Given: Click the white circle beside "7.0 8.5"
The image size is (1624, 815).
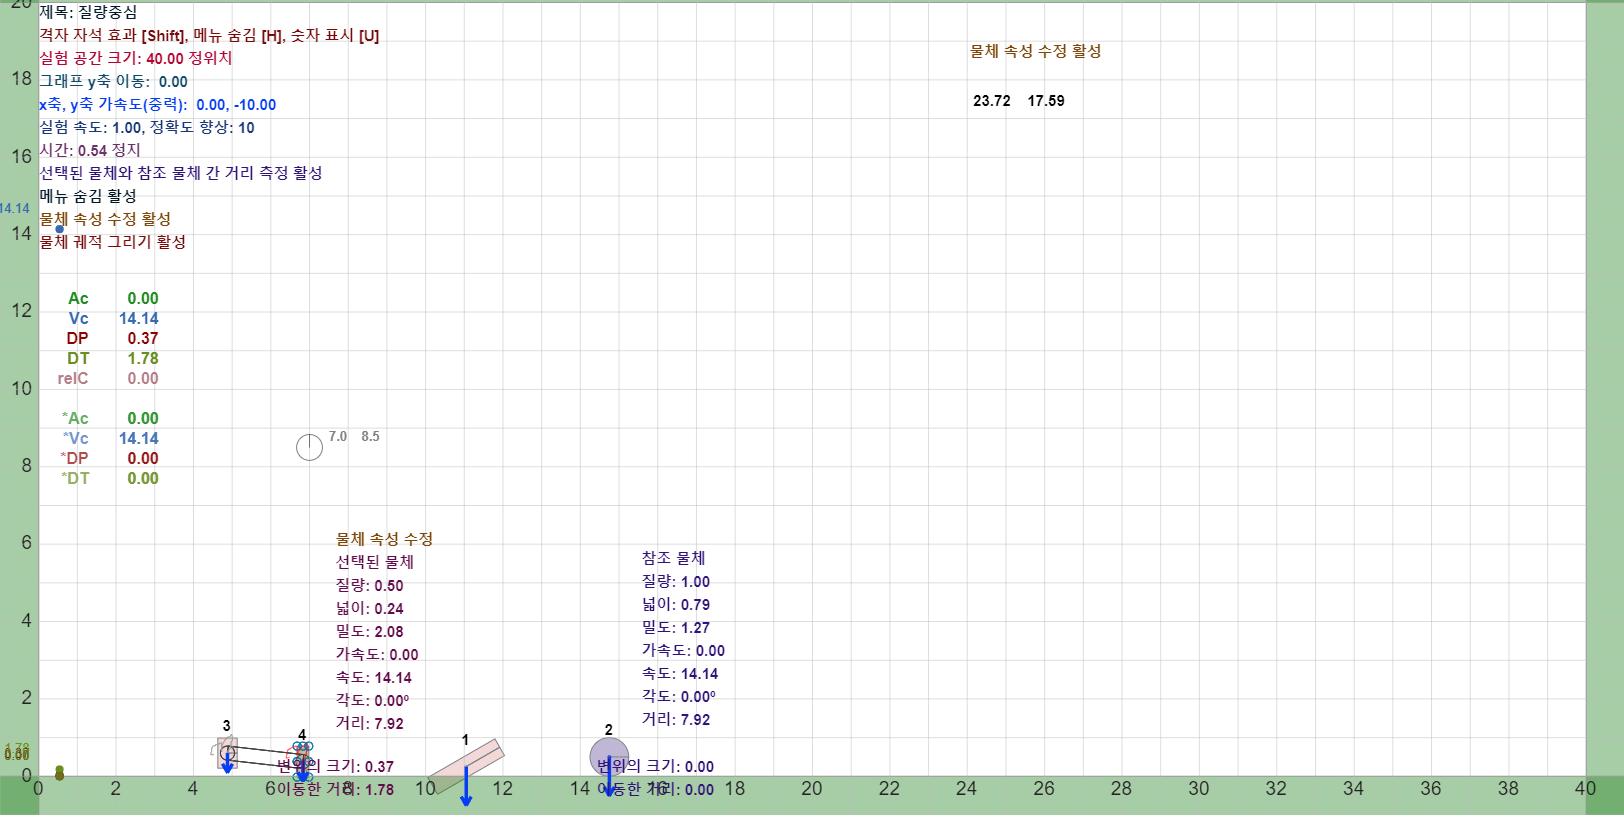Looking at the screenshot, I should [x=310, y=447].
